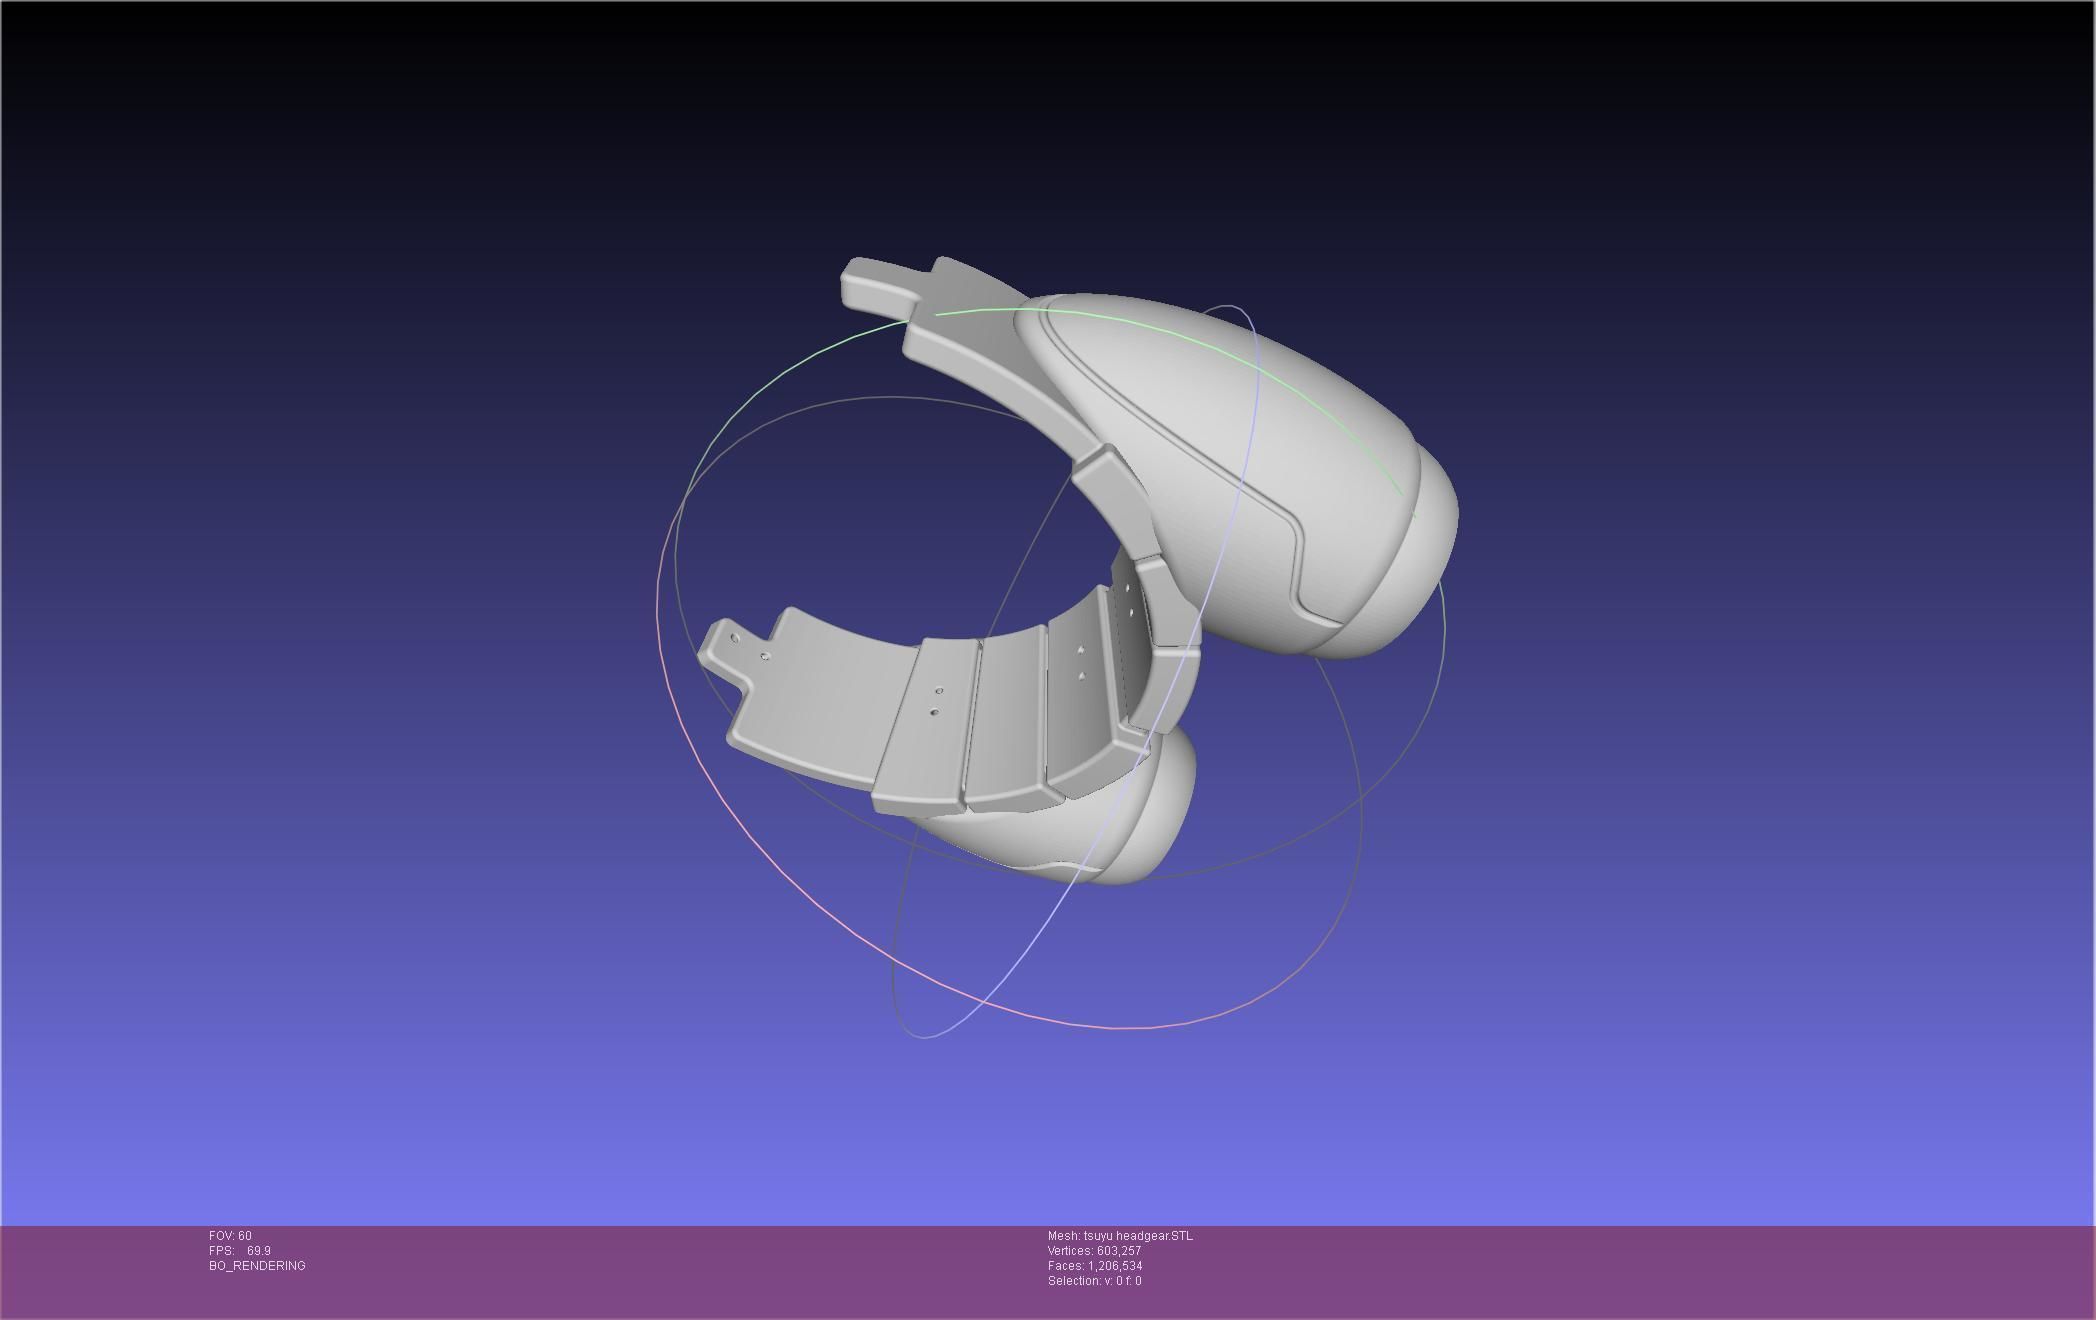Click the Vertices: 603,257 entry
This screenshot has width=2096, height=1320.
(x=1094, y=1251)
